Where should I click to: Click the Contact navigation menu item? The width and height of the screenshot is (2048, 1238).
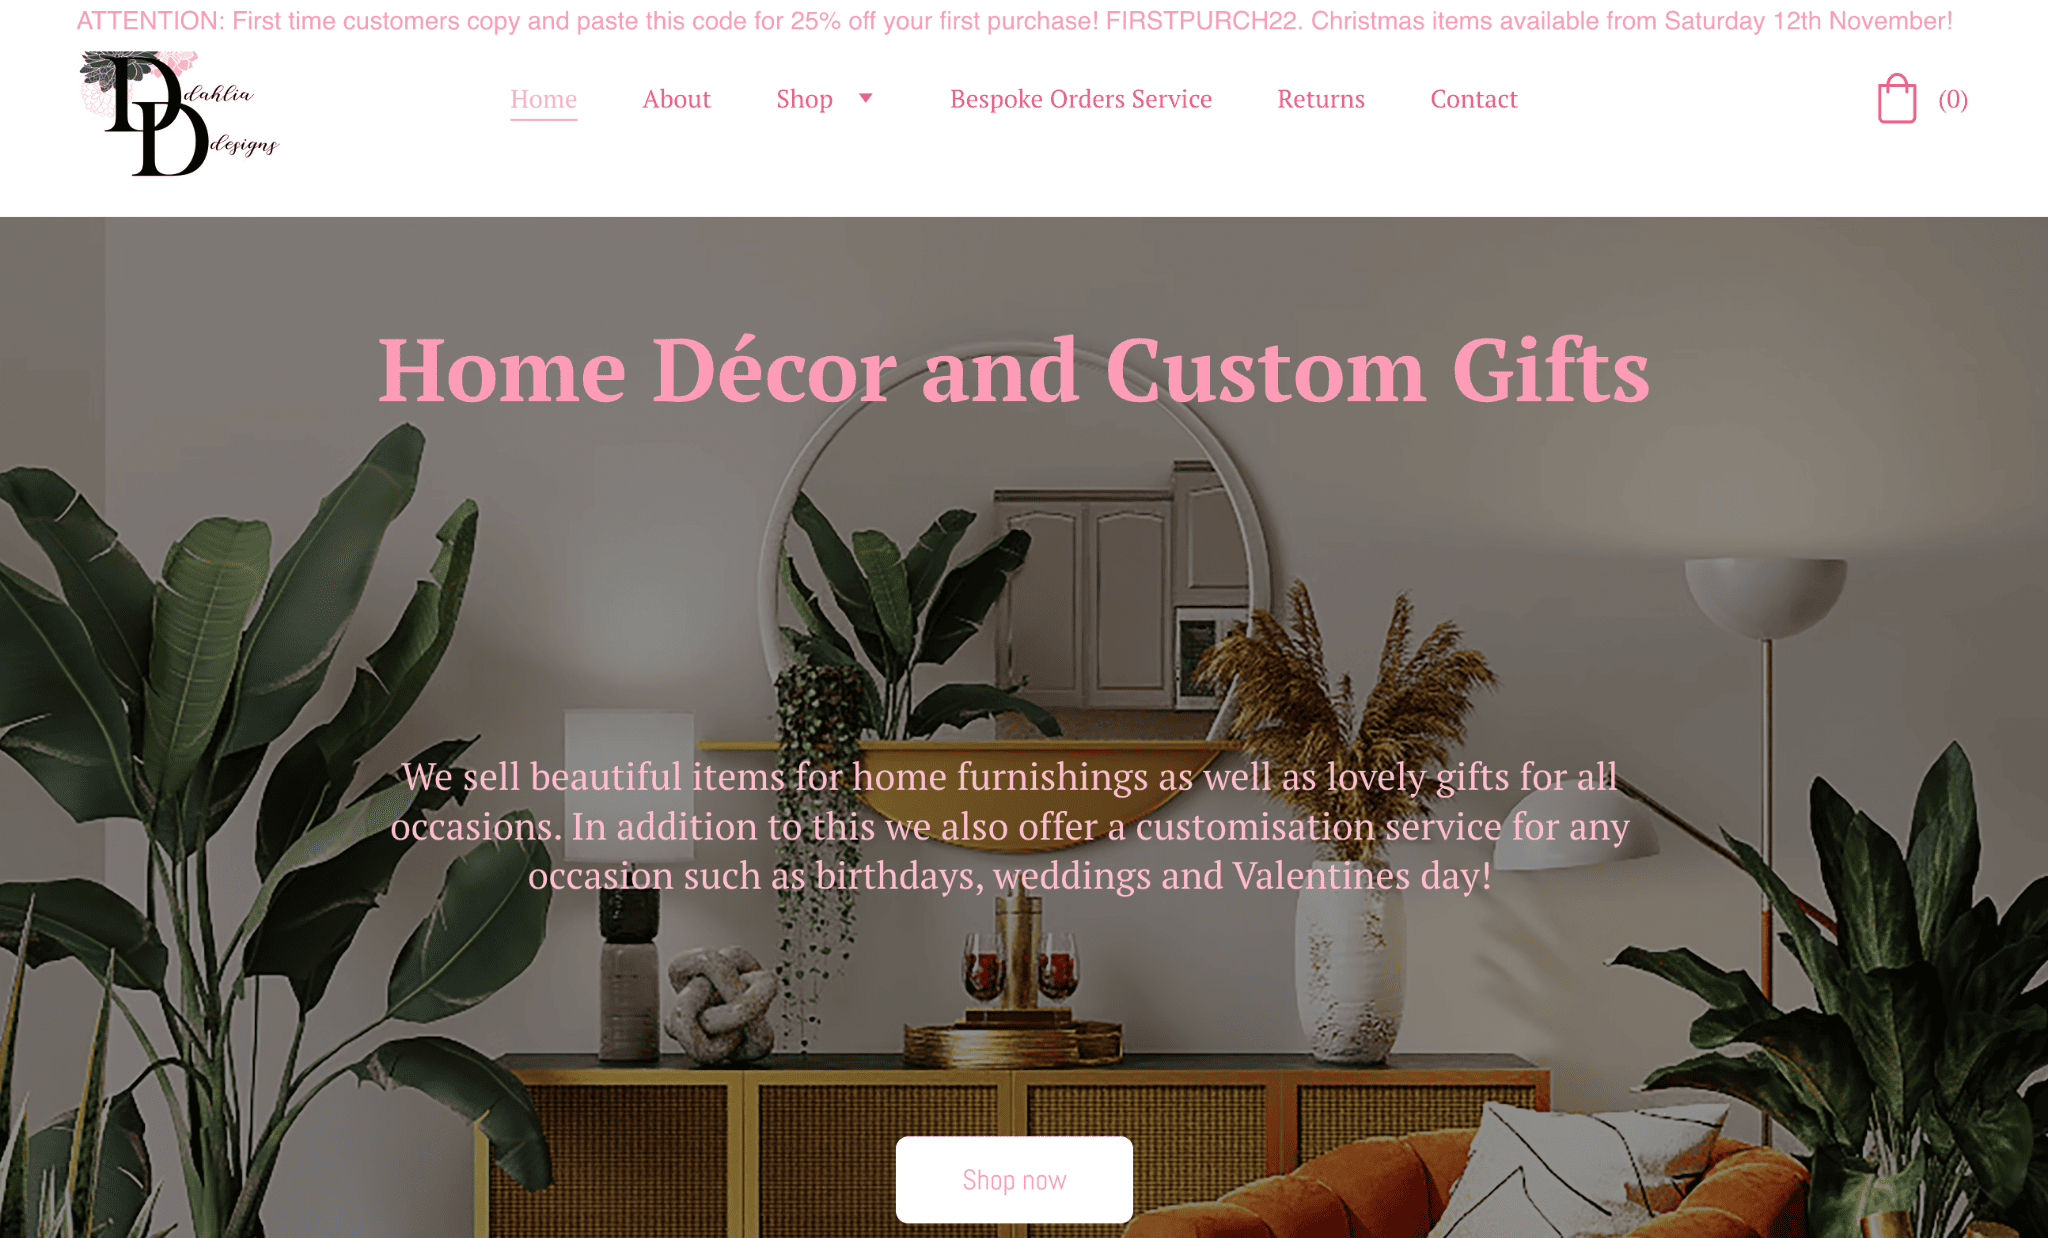[1475, 98]
